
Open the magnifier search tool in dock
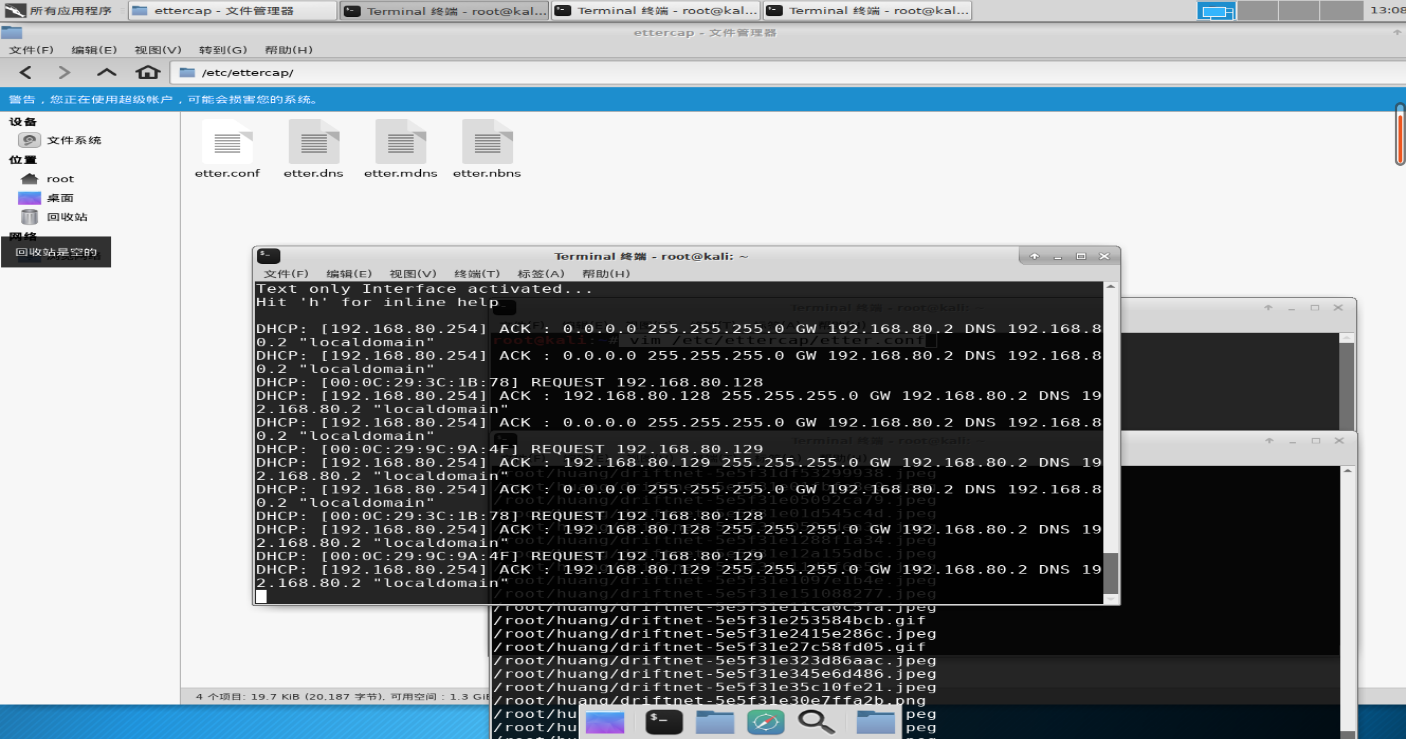tap(817, 722)
